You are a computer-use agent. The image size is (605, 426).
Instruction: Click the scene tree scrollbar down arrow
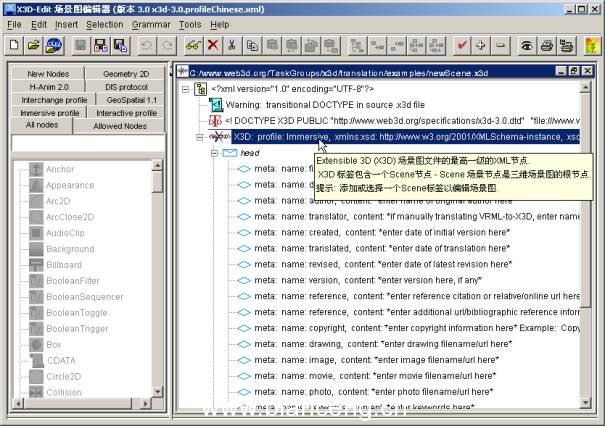[585, 403]
